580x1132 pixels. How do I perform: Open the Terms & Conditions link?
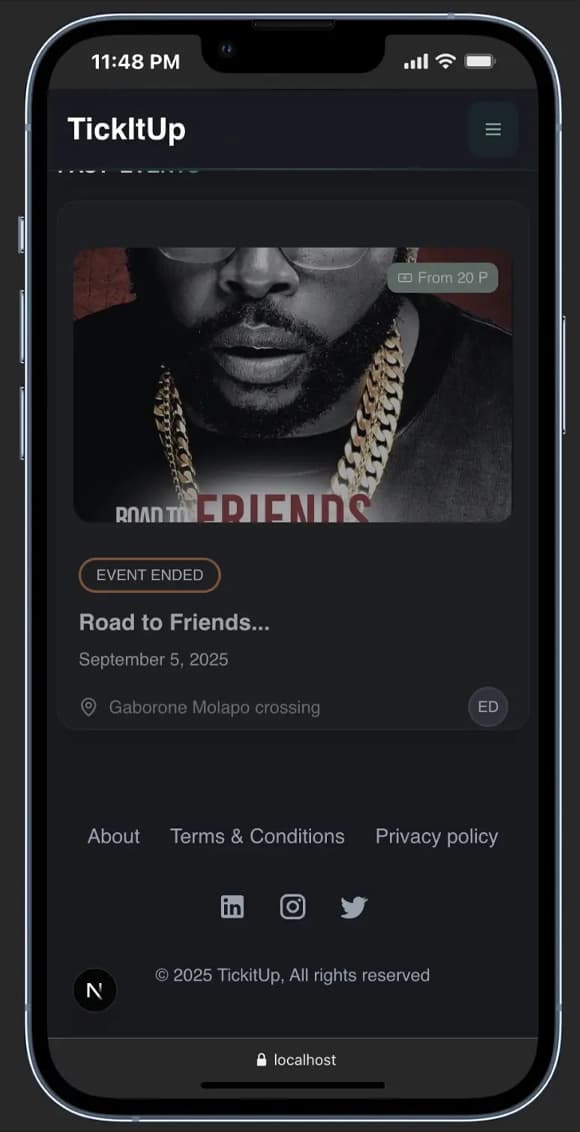257,837
